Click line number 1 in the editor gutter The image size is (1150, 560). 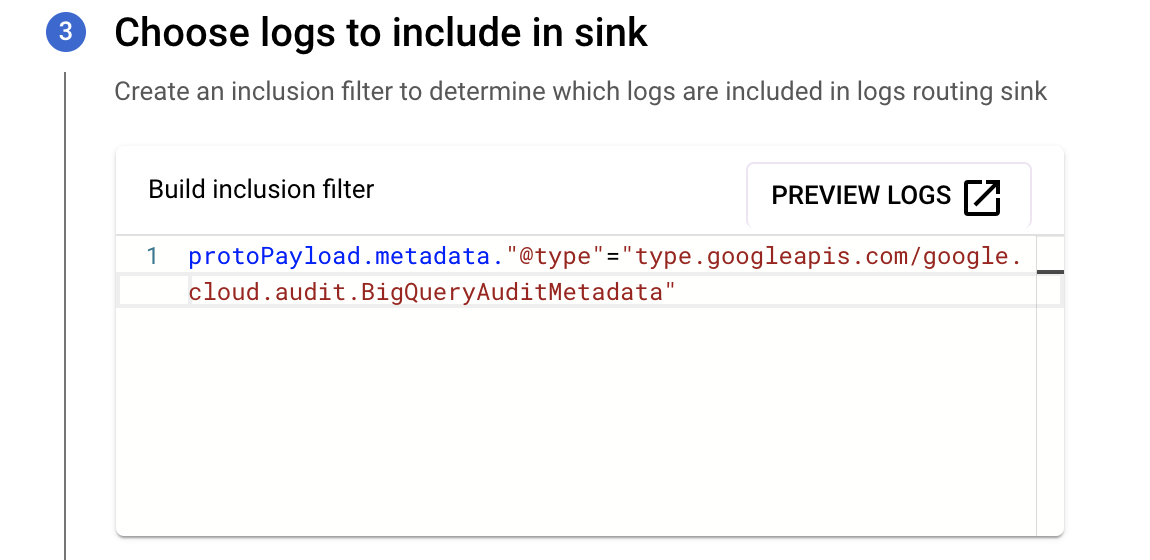pos(152,257)
